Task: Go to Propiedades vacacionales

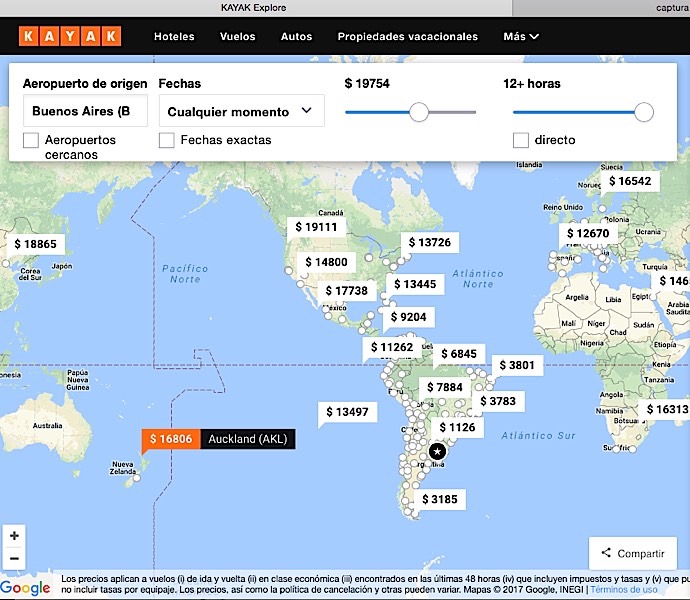Action: (x=407, y=37)
